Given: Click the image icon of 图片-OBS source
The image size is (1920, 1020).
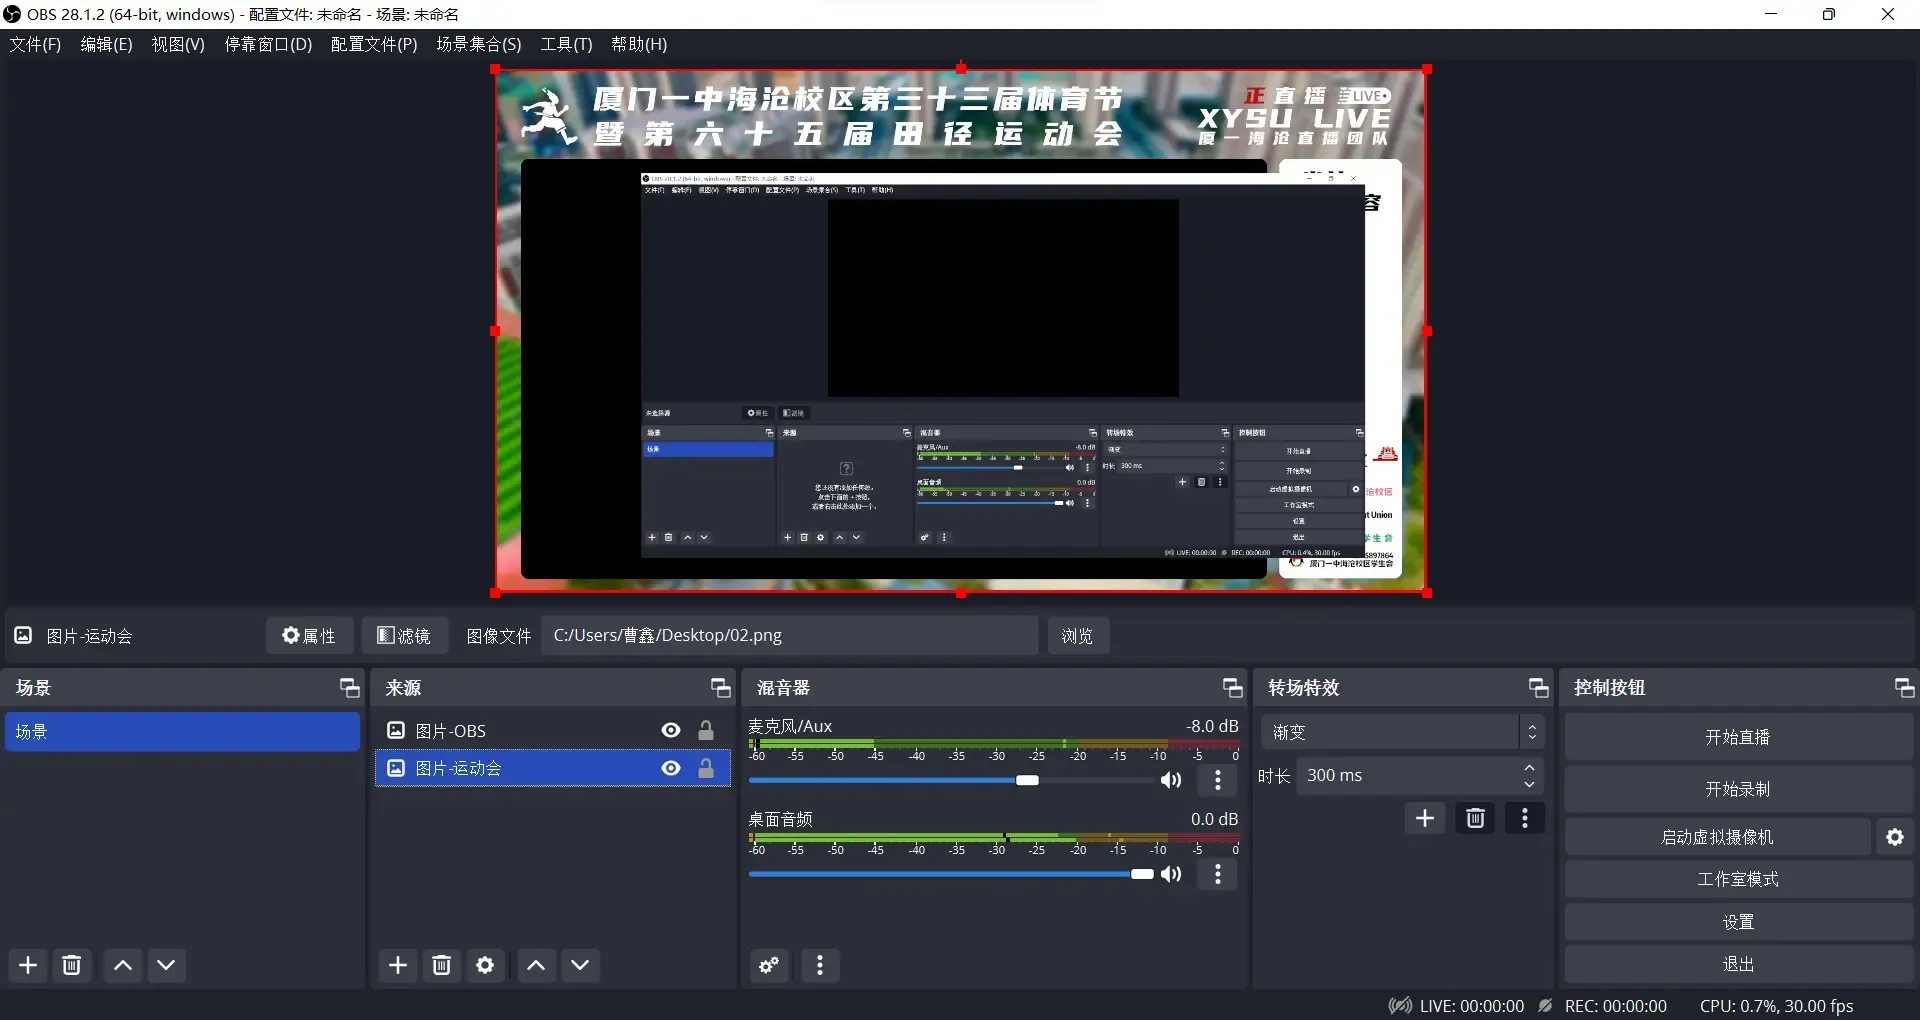Looking at the screenshot, I should pyautogui.click(x=396, y=731).
